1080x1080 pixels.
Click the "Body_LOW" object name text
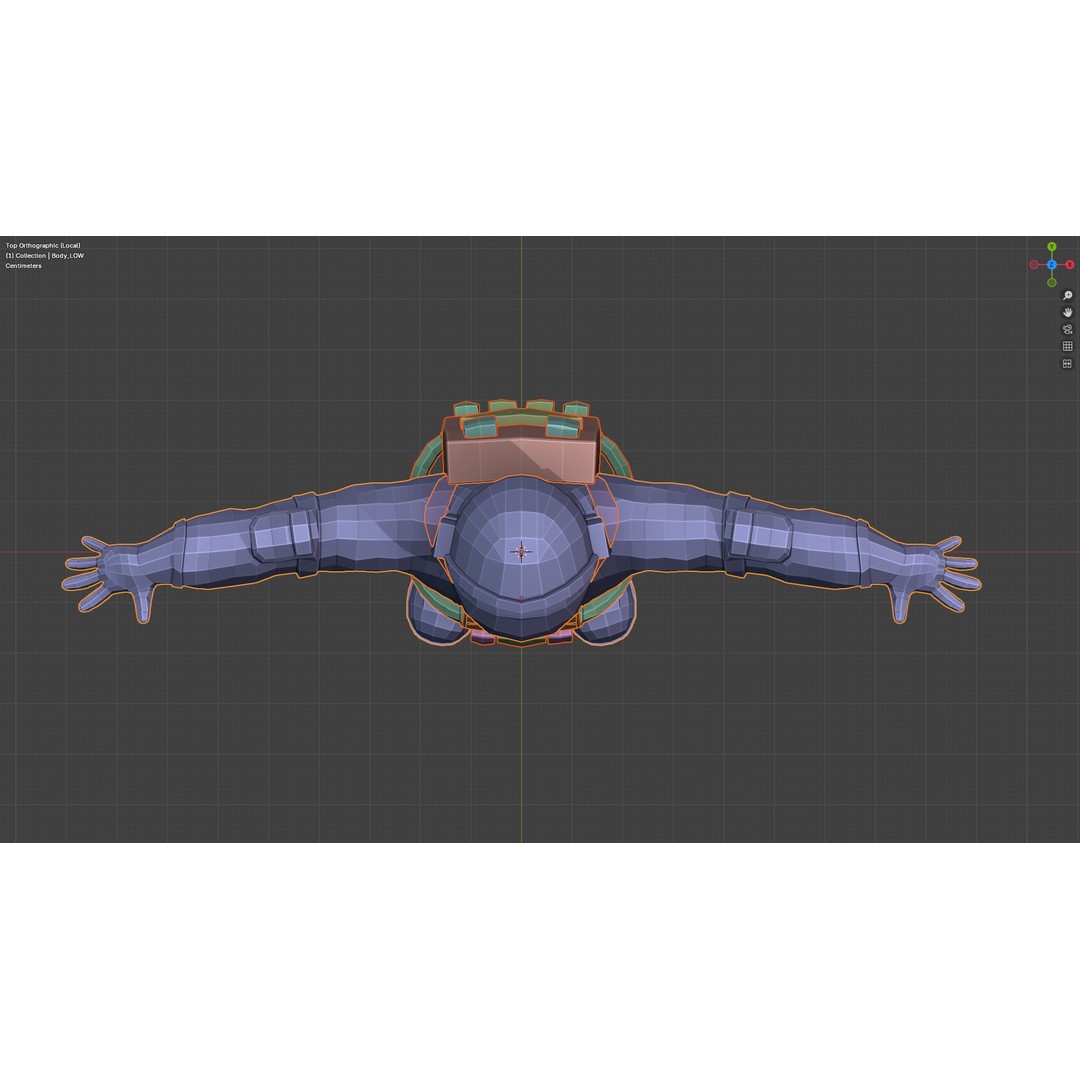pos(69,255)
